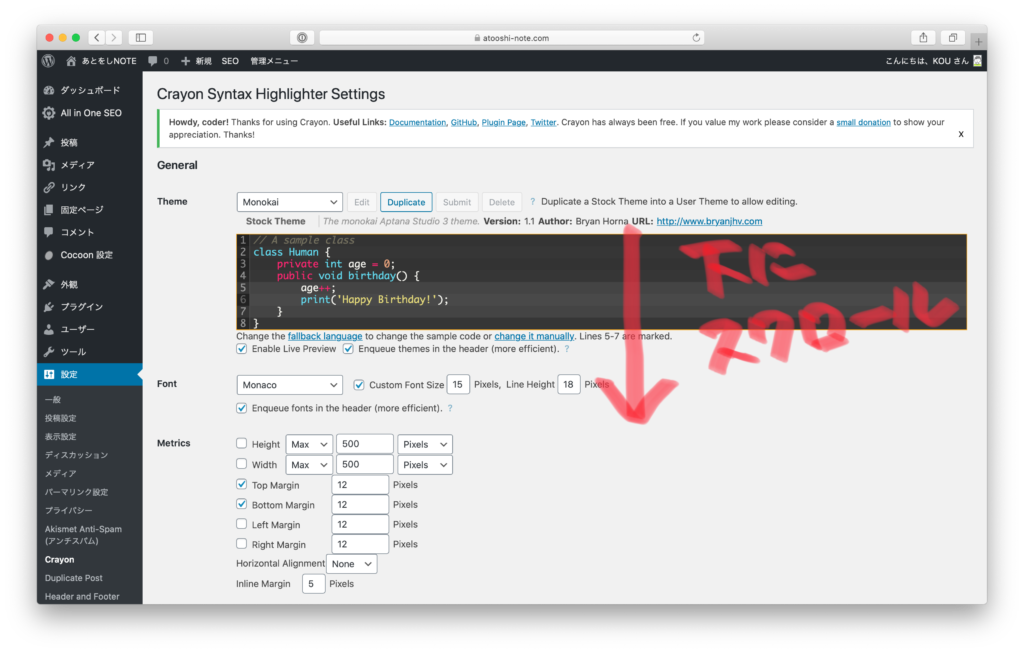Click the プラグイン plugin icon in sidebar
The width and height of the screenshot is (1024, 653).
click(49, 307)
